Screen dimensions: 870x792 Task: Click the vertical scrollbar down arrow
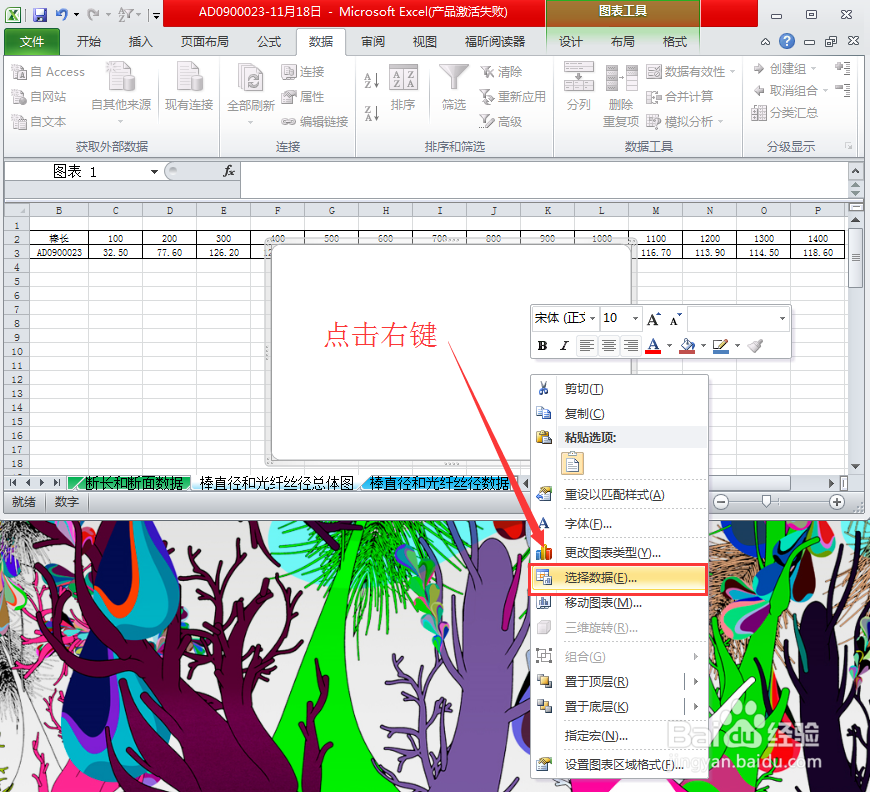click(x=855, y=466)
